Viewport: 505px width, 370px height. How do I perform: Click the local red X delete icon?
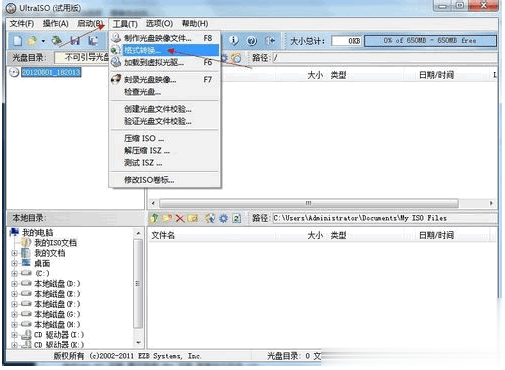tap(180, 218)
